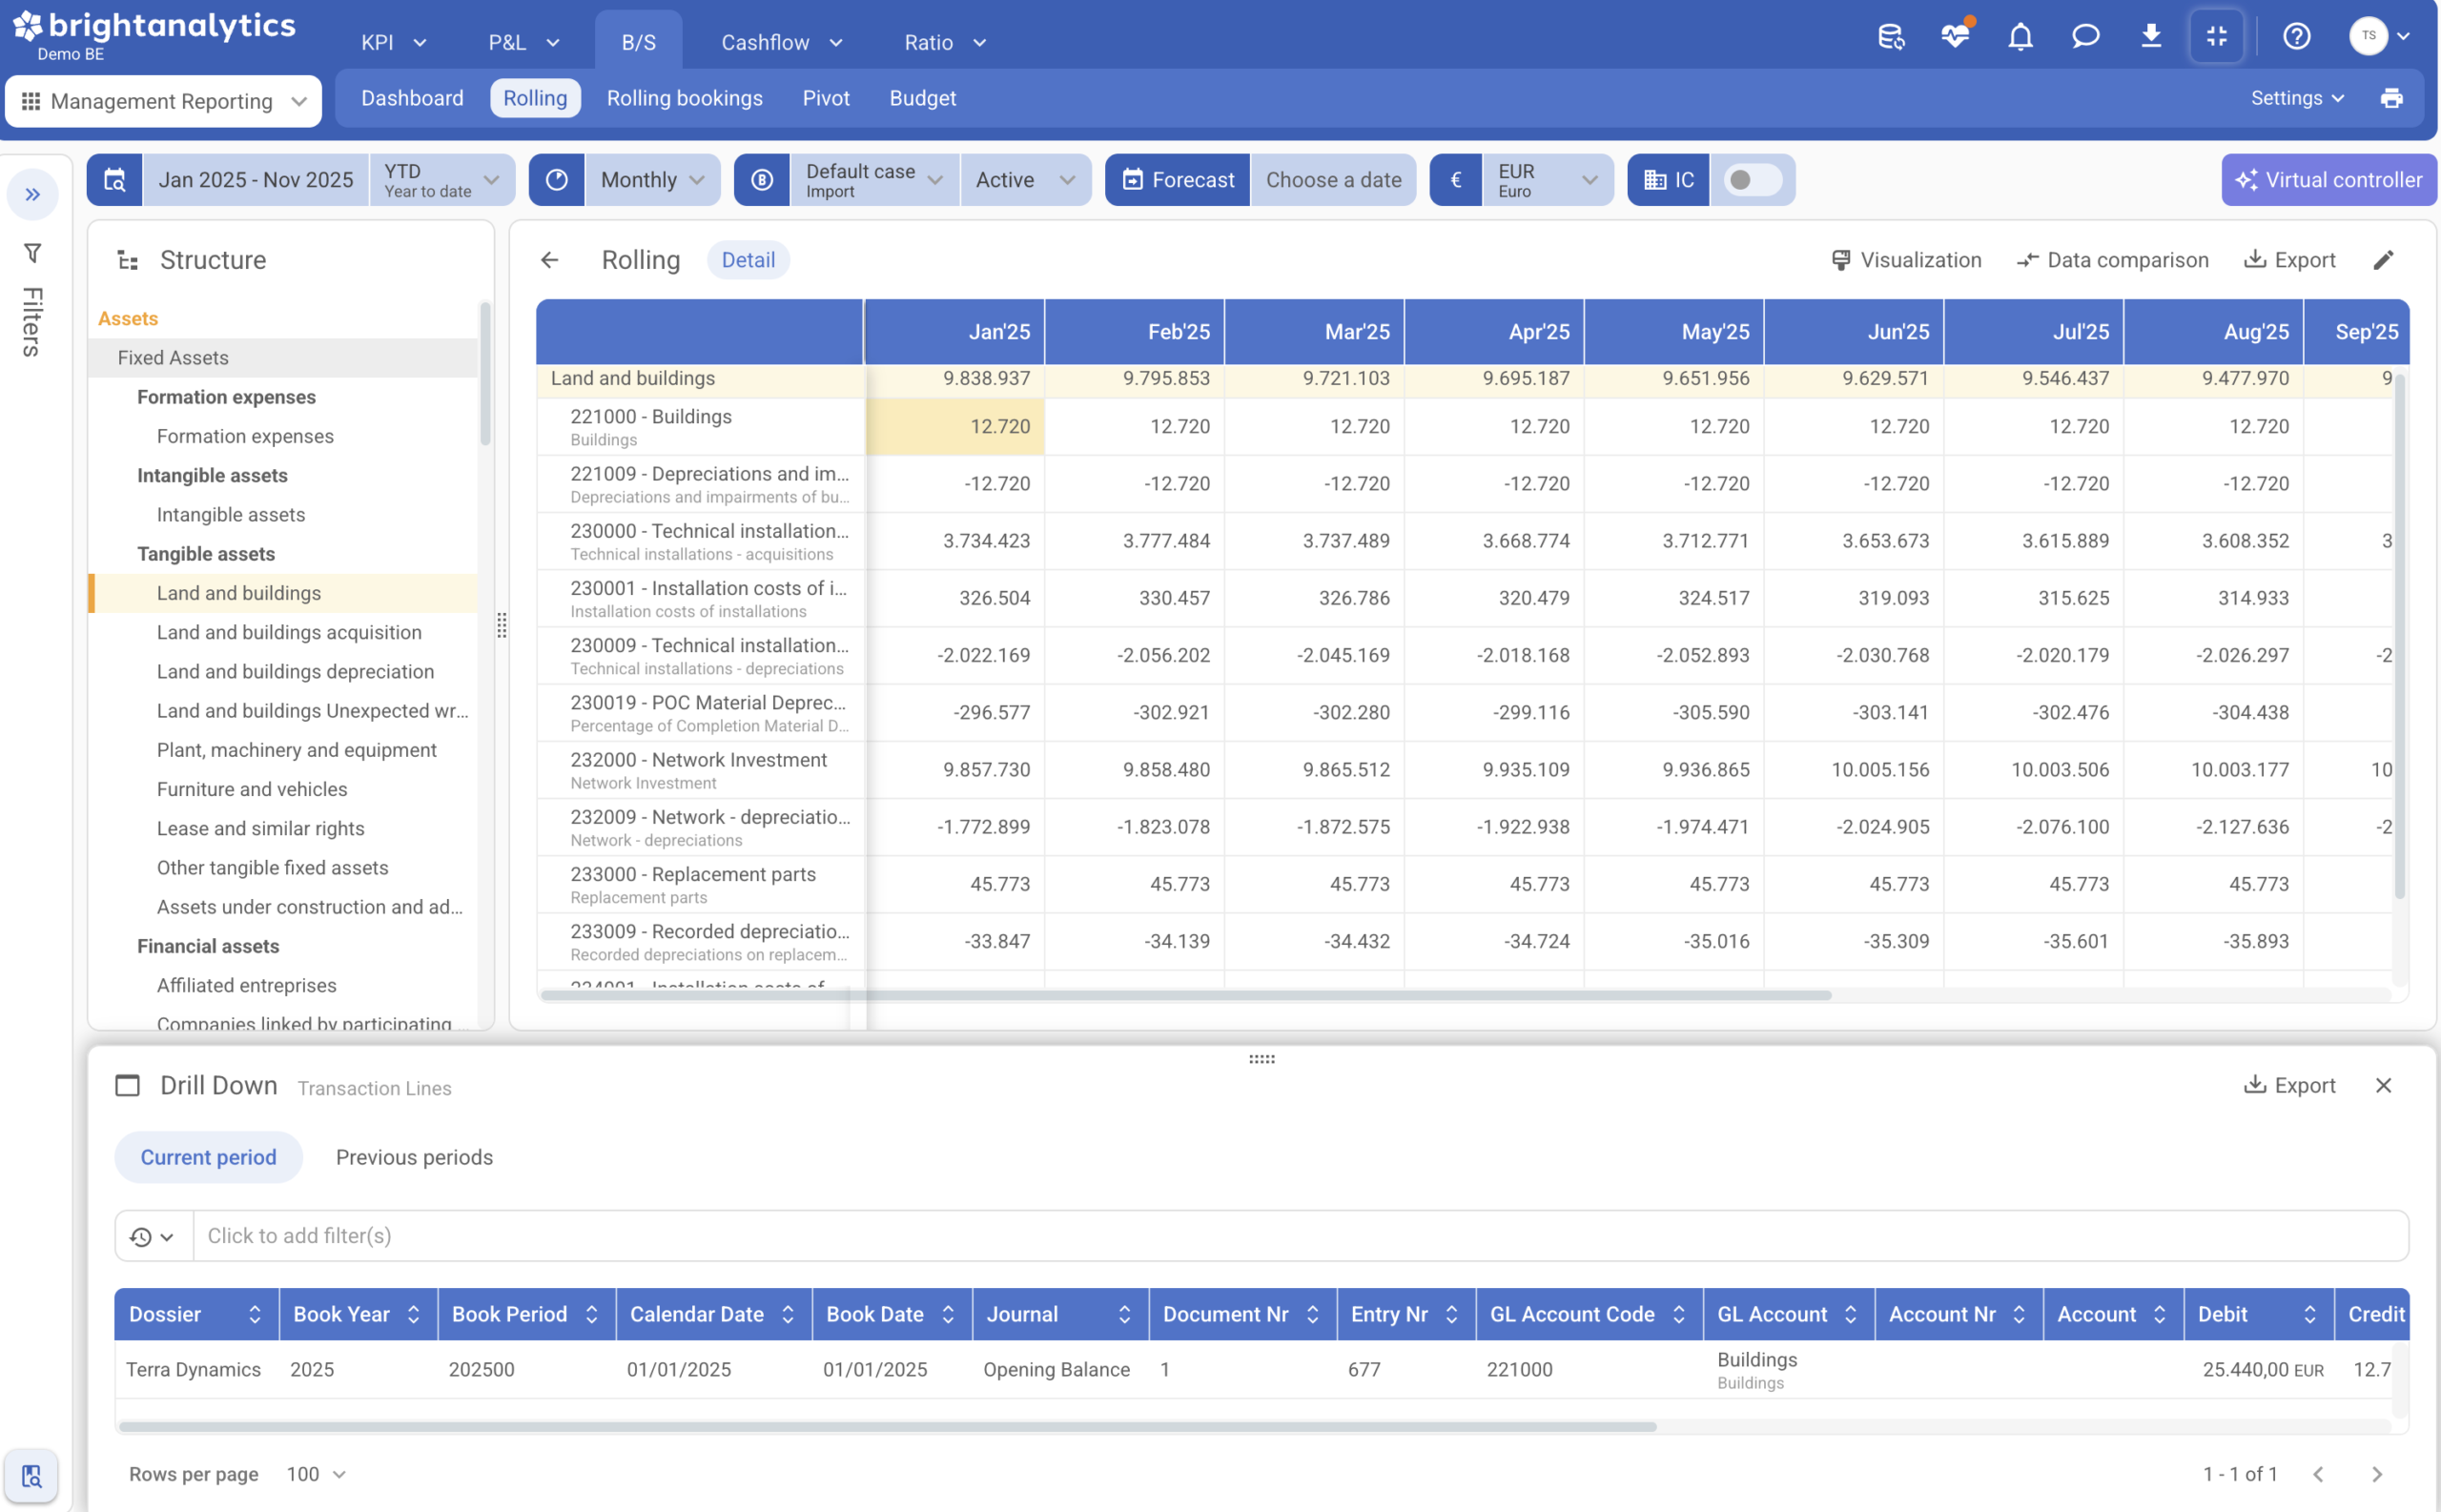
Task: Sort by the Dossier column
Action: pos(254,1315)
